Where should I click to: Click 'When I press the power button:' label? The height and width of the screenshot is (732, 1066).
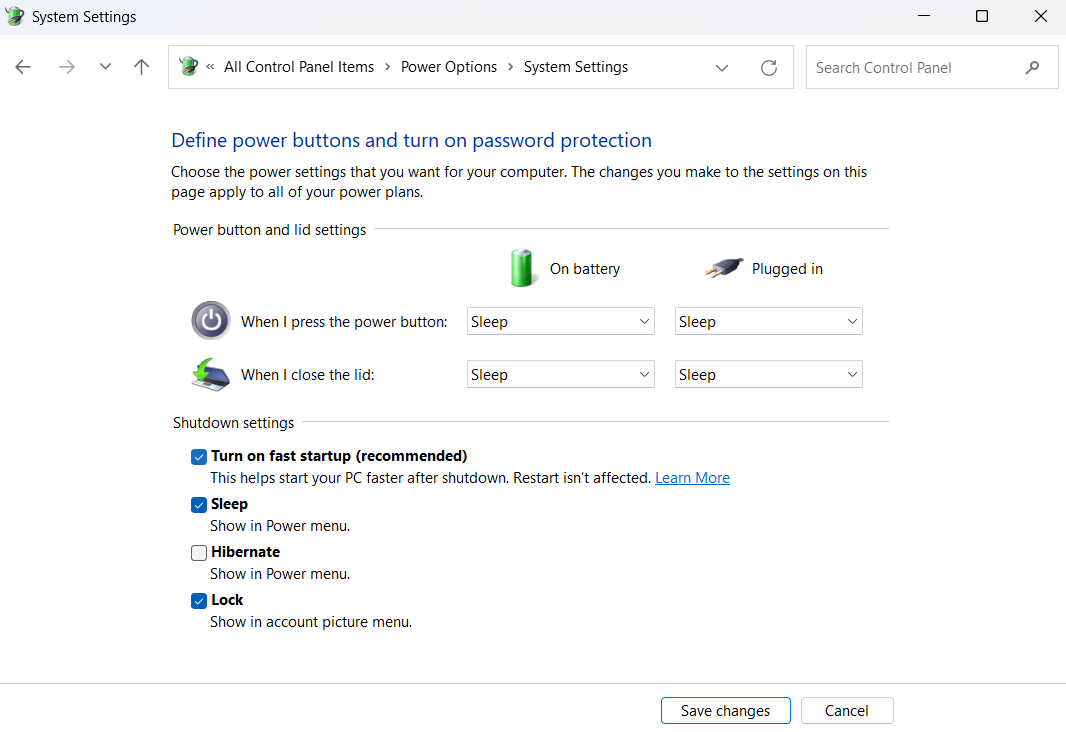point(344,321)
